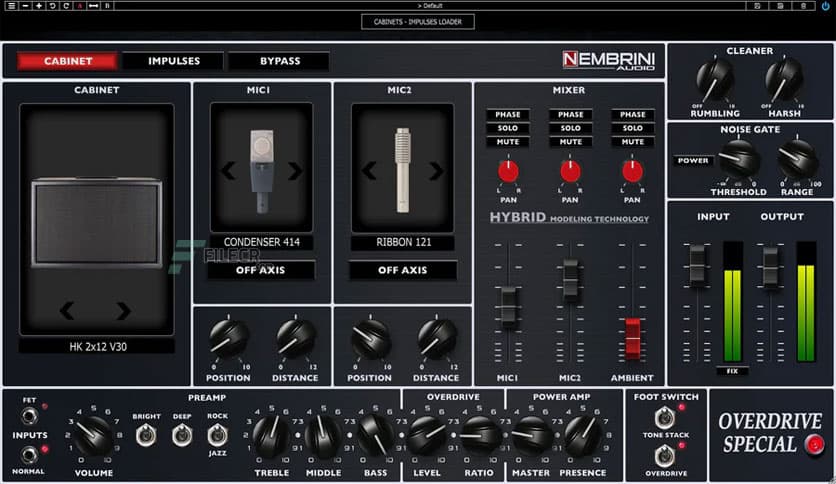
Task: Click the INPUT level fader
Action: point(697,265)
